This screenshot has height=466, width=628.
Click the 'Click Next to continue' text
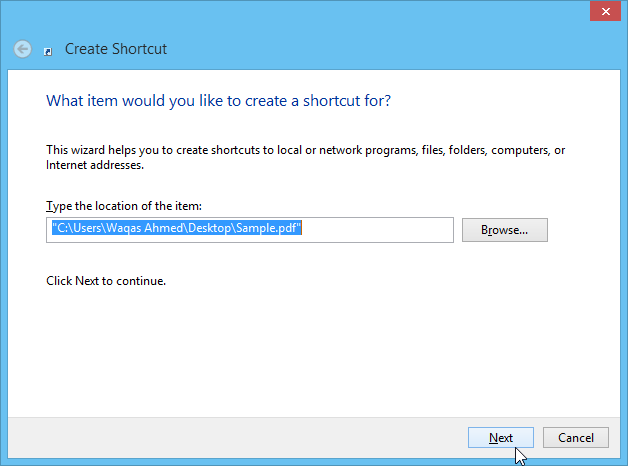106,281
